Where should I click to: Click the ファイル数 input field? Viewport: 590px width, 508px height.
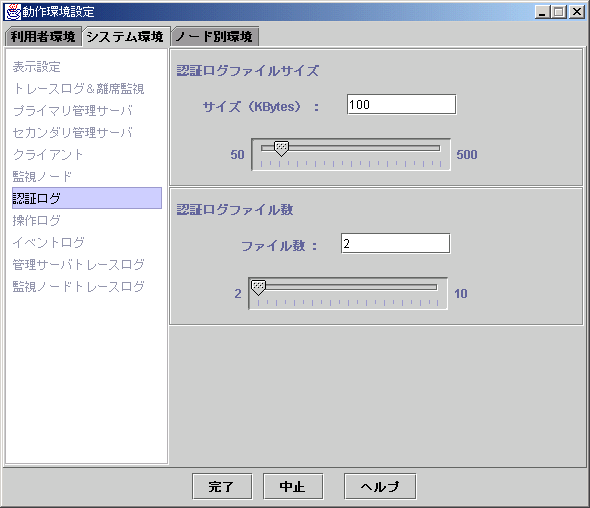[395, 243]
